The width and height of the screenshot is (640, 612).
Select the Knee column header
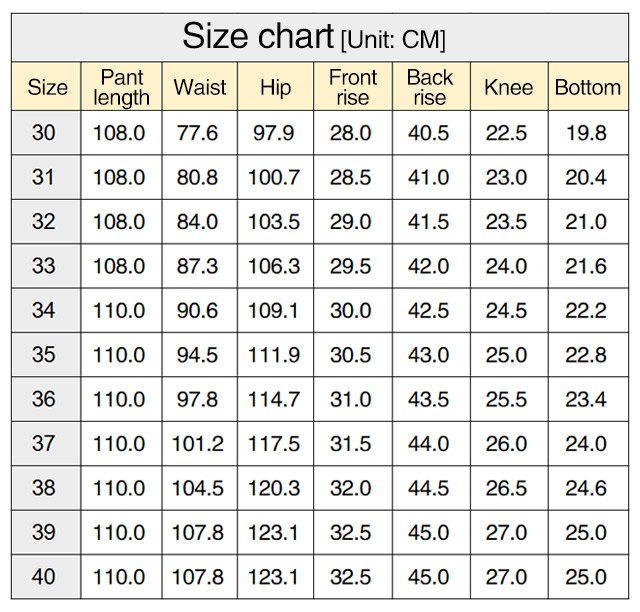[x=508, y=87]
